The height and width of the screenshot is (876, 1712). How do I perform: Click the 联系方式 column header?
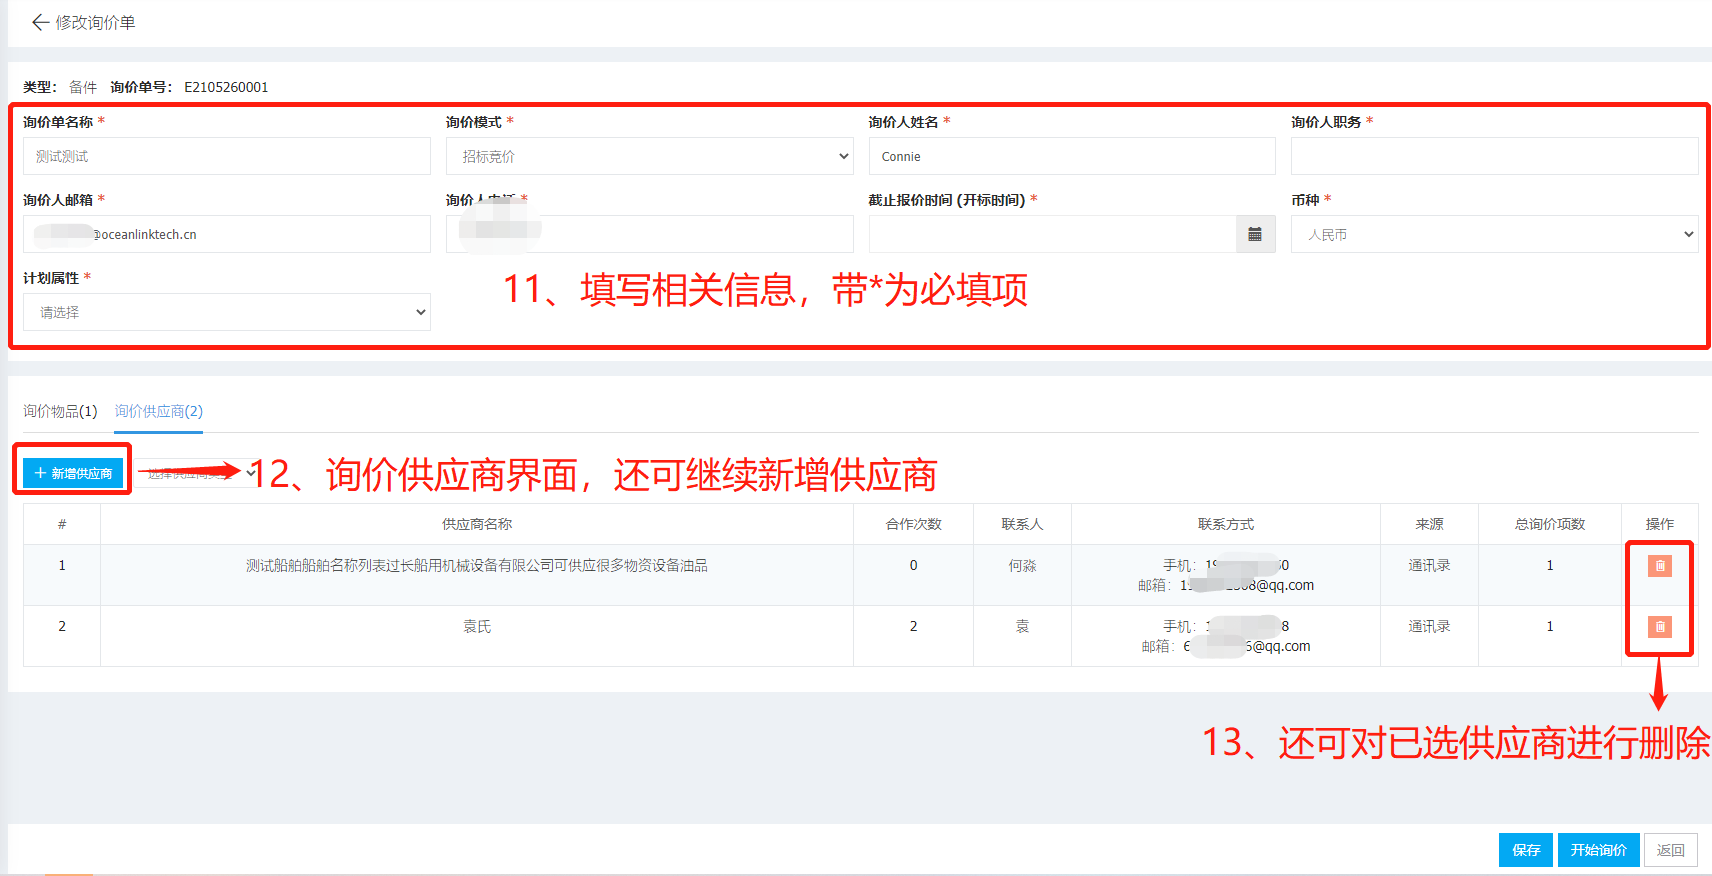click(1226, 524)
